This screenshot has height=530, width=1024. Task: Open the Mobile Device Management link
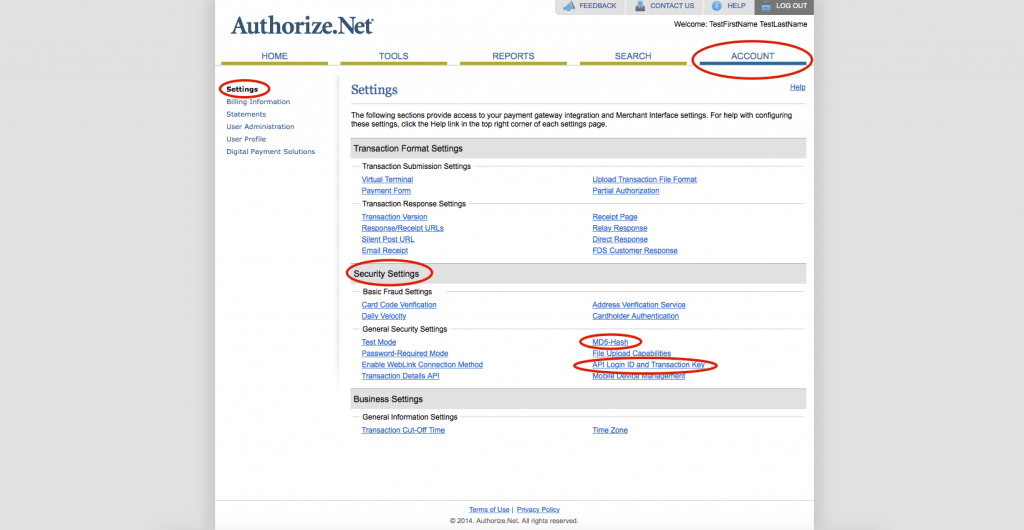(639, 377)
